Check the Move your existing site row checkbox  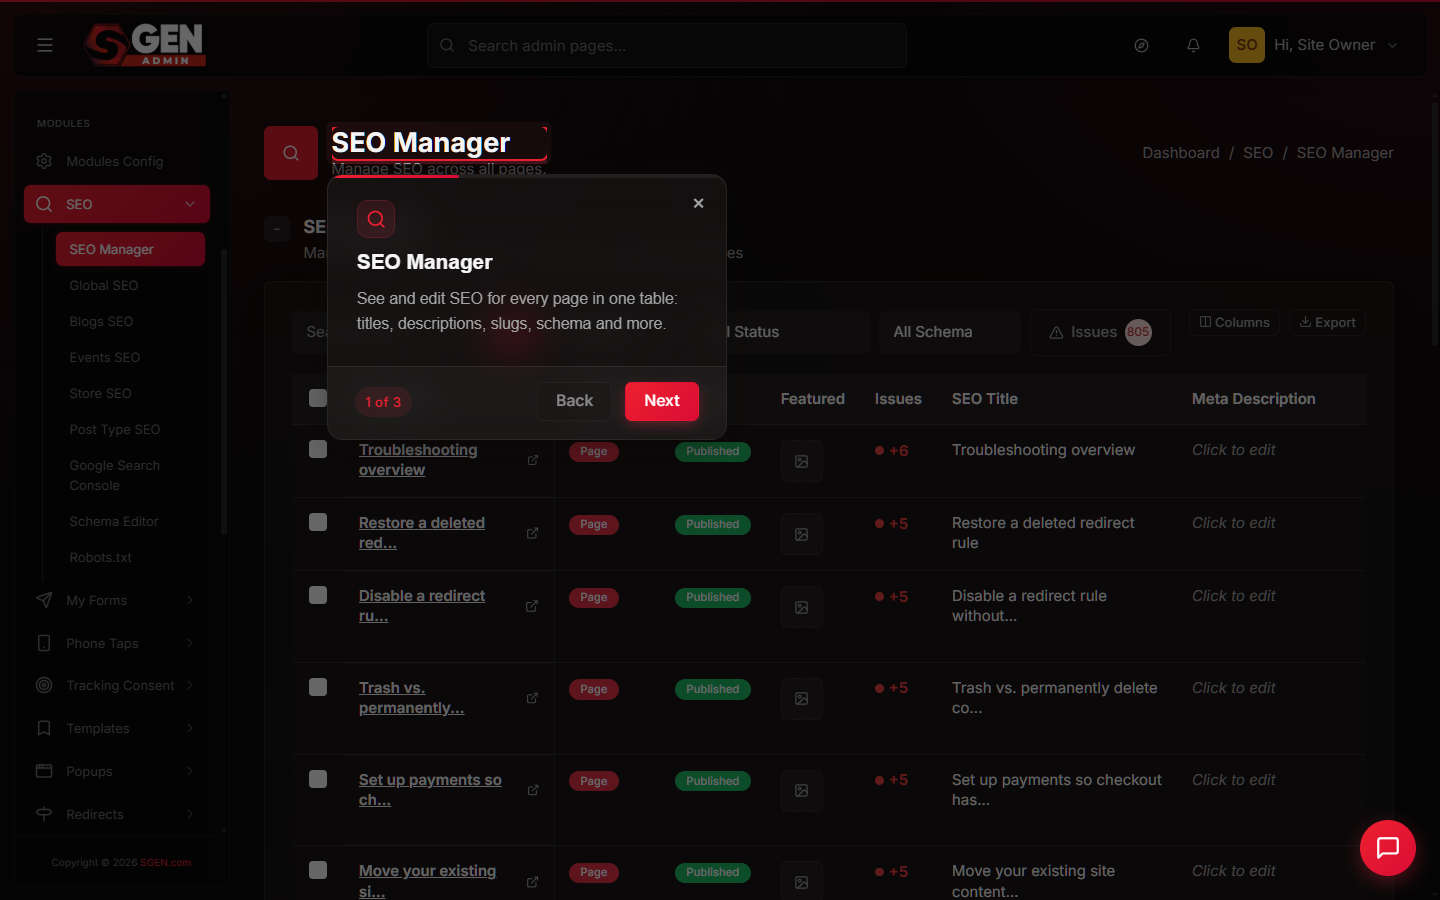coord(318,870)
